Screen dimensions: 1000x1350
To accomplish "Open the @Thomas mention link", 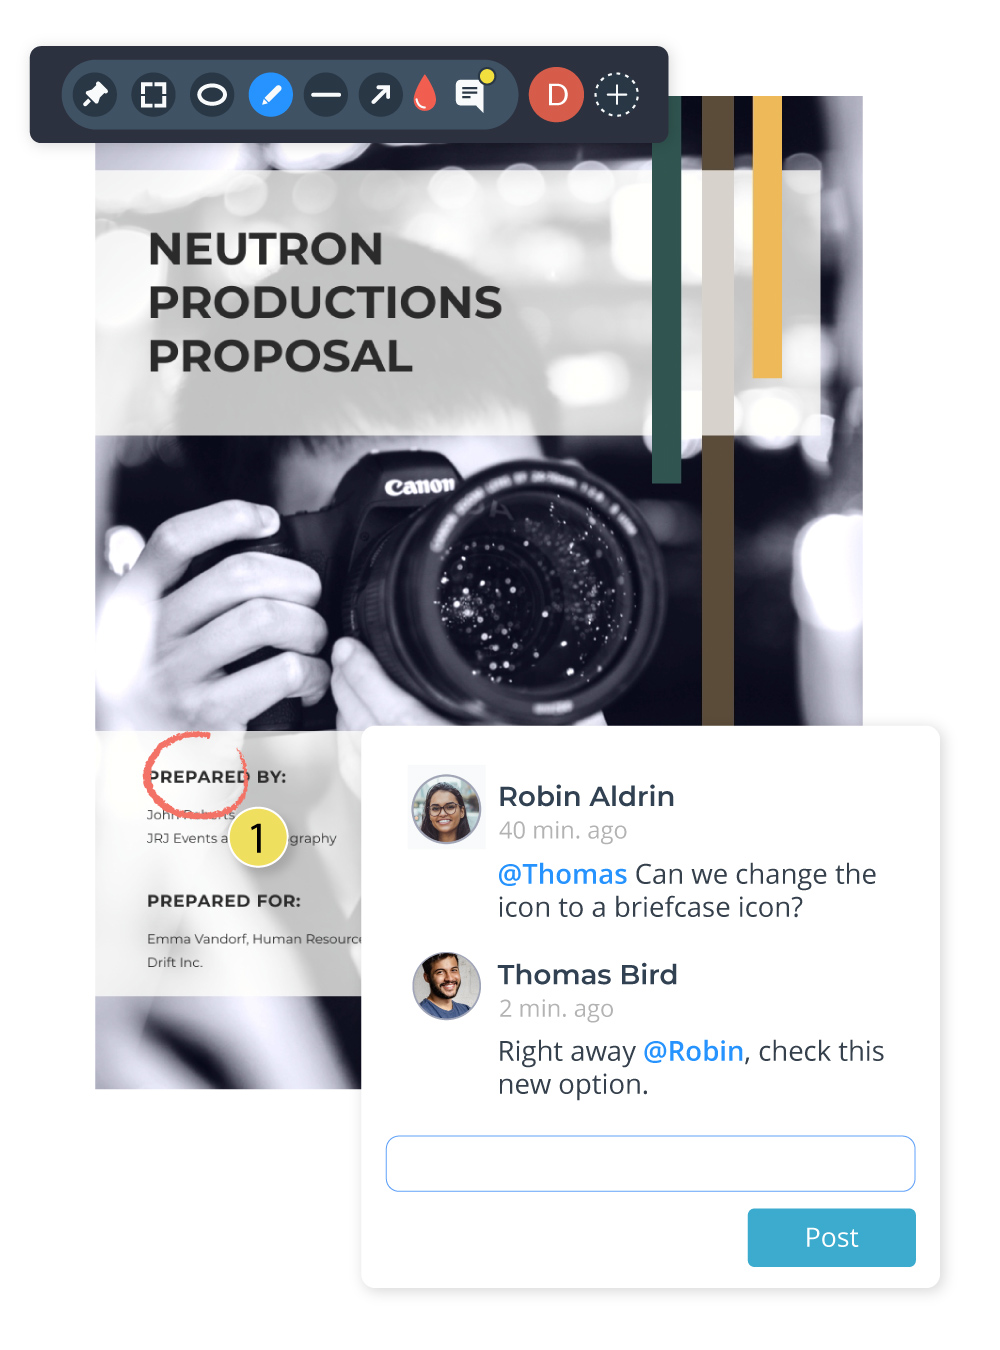I will click(562, 874).
